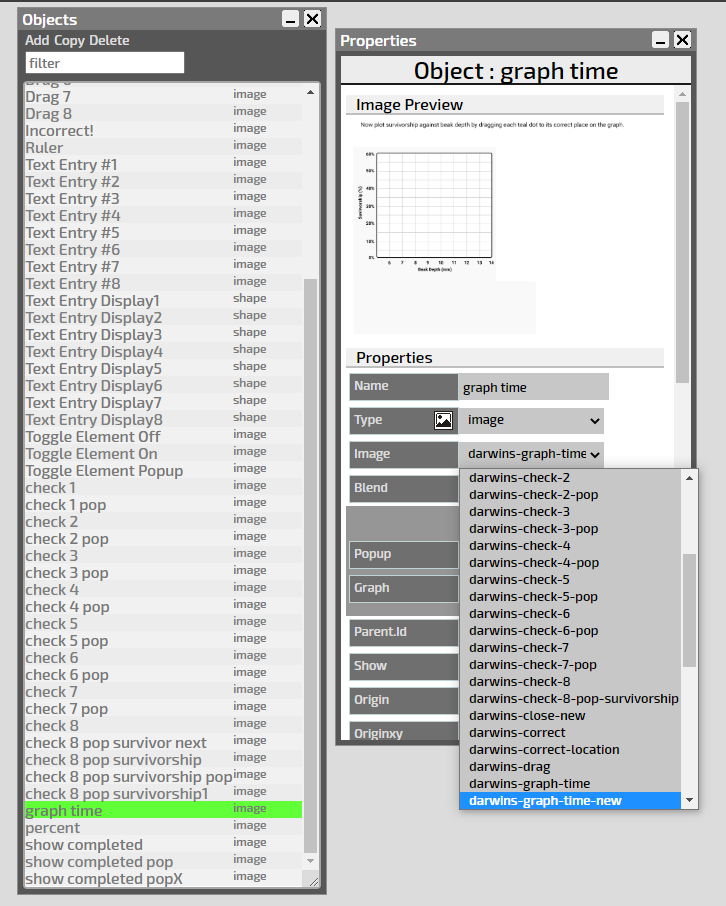Select Text Entry #5 object
The width and height of the screenshot is (726, 906).
click(163, 232)
